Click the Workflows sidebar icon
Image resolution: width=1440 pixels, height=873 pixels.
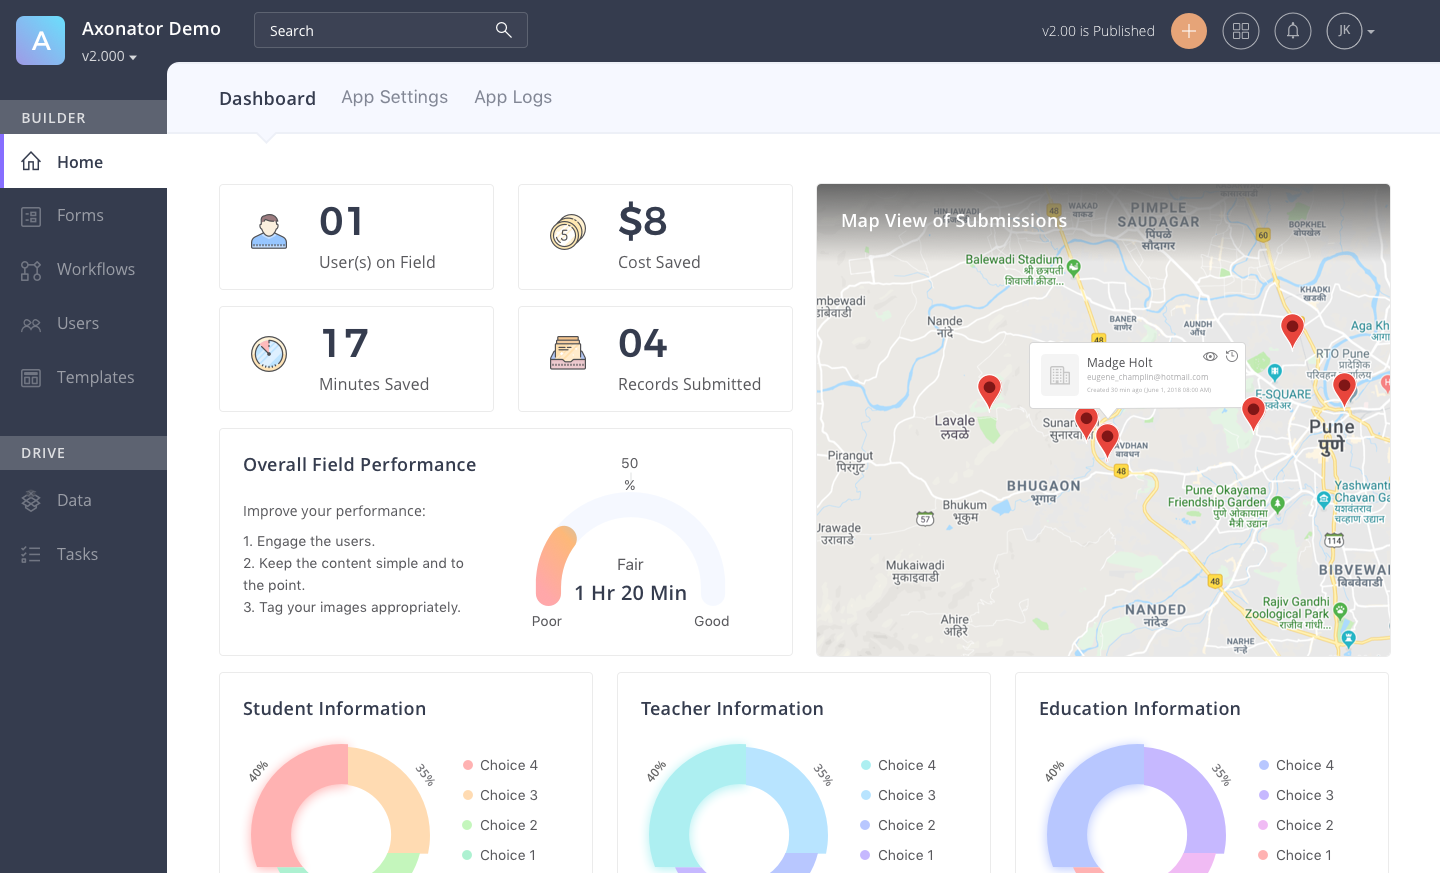[31, 270]
